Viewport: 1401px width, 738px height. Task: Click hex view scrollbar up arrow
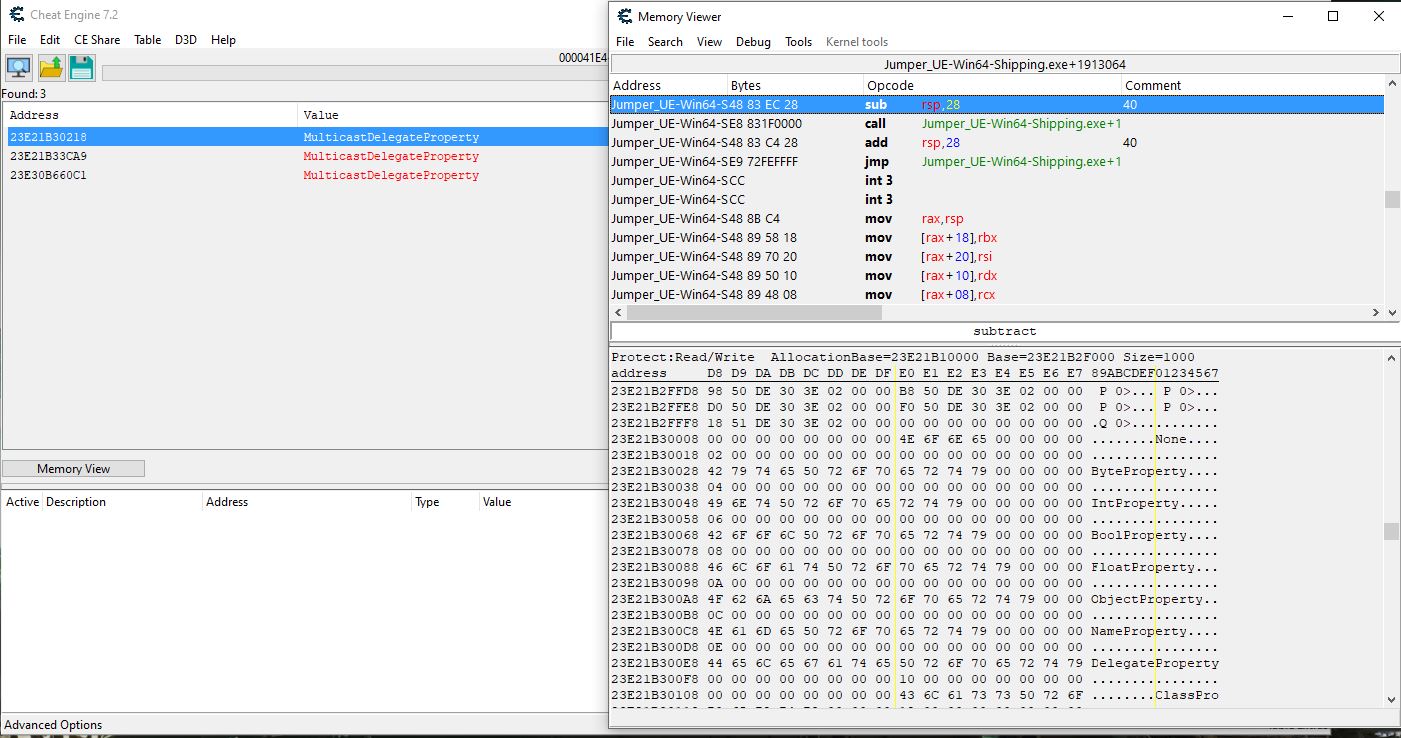pyautogui.click(x=1392, y=358)
